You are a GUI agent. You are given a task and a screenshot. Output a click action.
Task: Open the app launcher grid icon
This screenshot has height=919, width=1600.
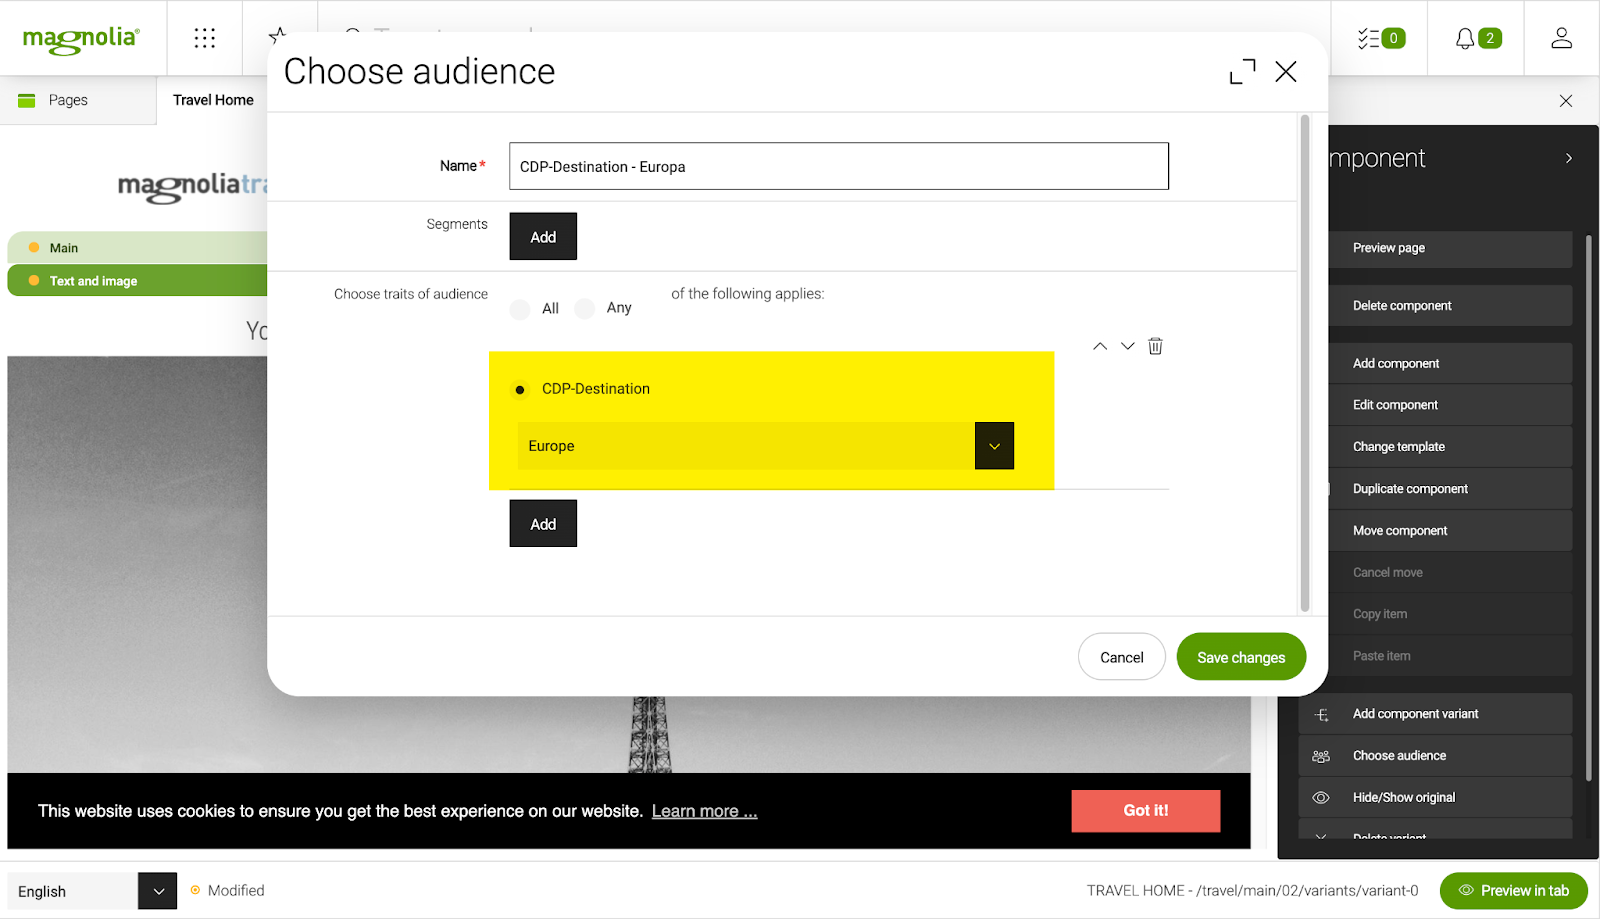(204, 38)
